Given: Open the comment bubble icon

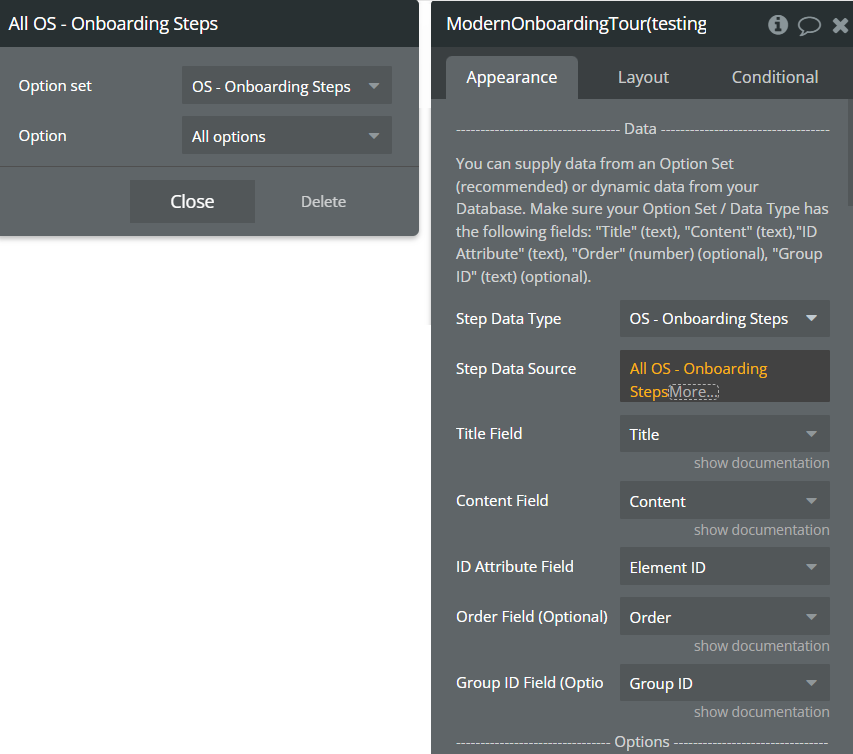Looking at the screenshot, I should point(809,25).
